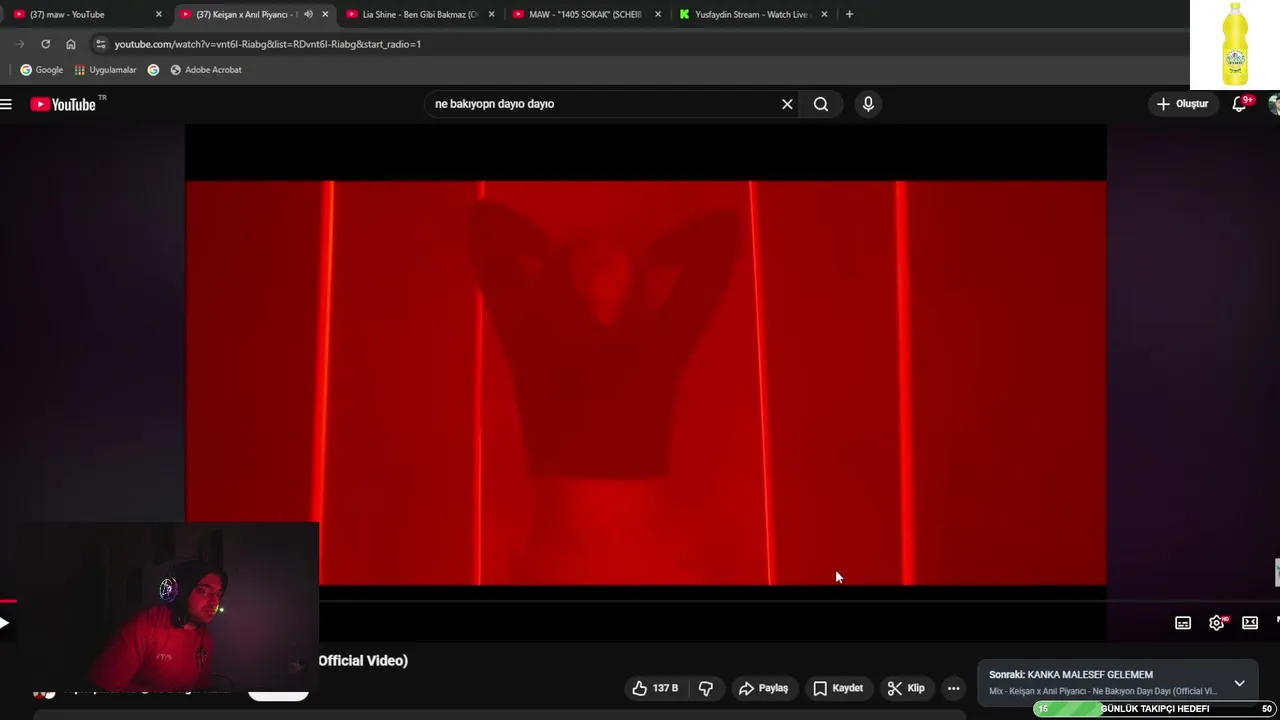Dislike the video with thumbs down

pos(706,688)
